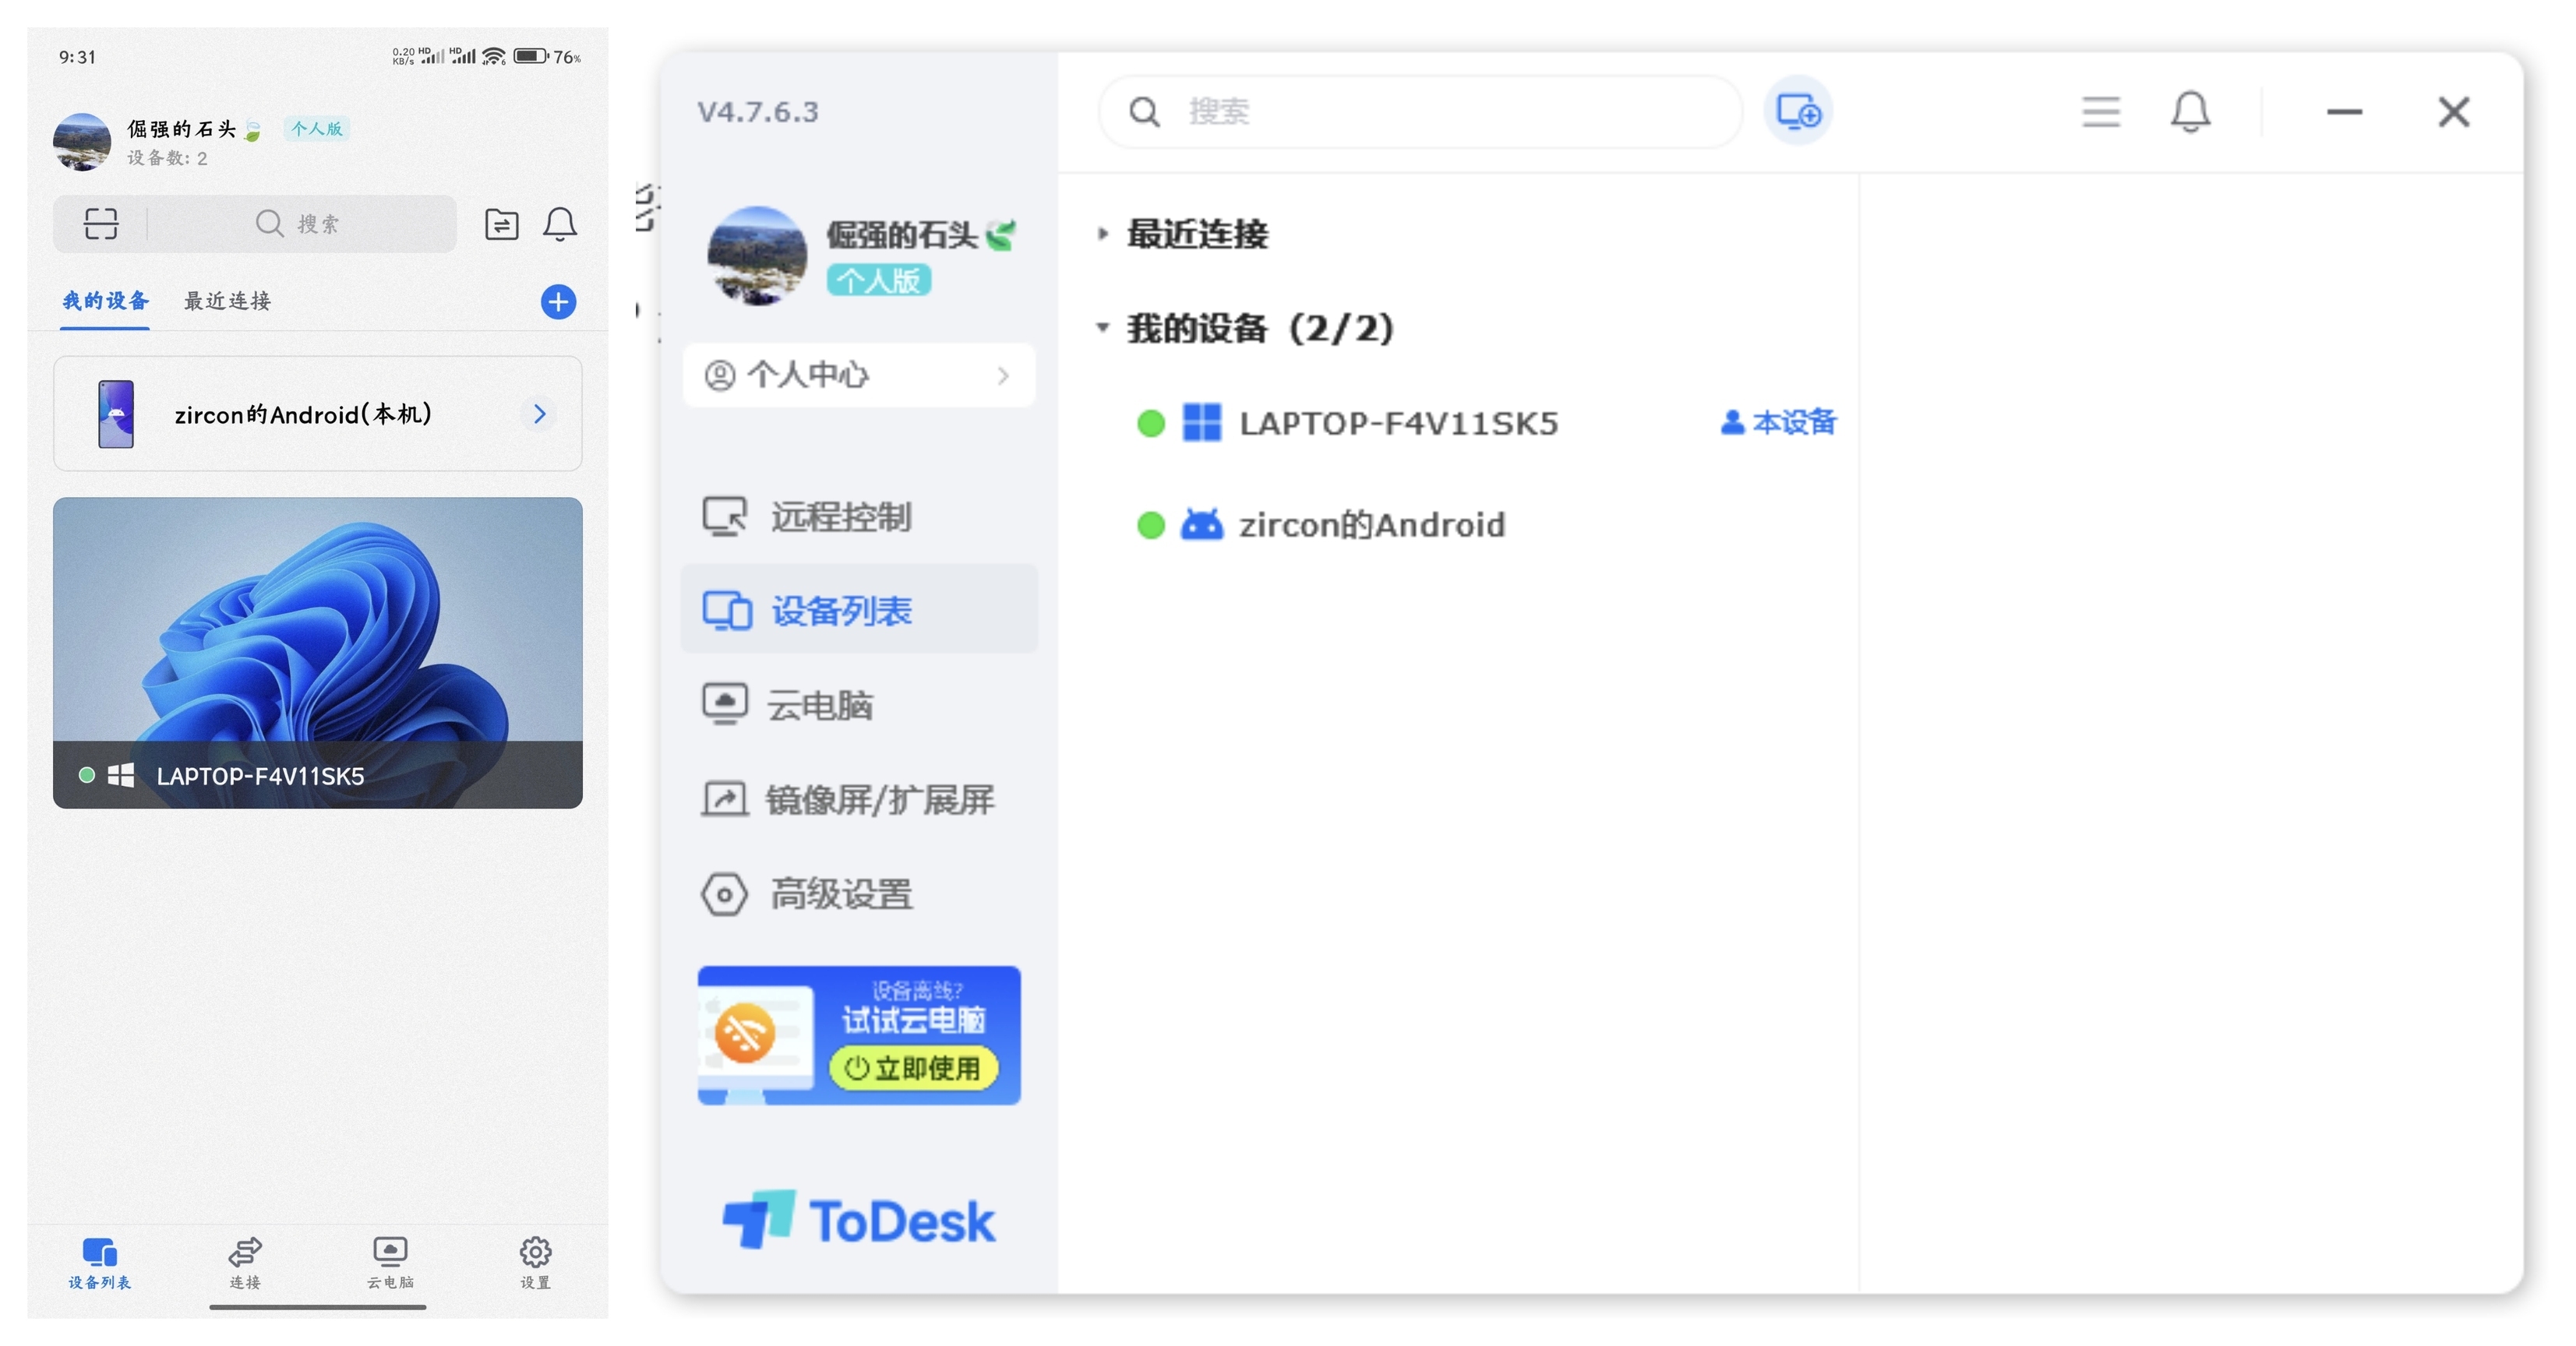The height and width of the screenshot is (1346, 2576).
Task: Tap 连接 in mobile bottom navigation
Action: (x=245, y=1263)
